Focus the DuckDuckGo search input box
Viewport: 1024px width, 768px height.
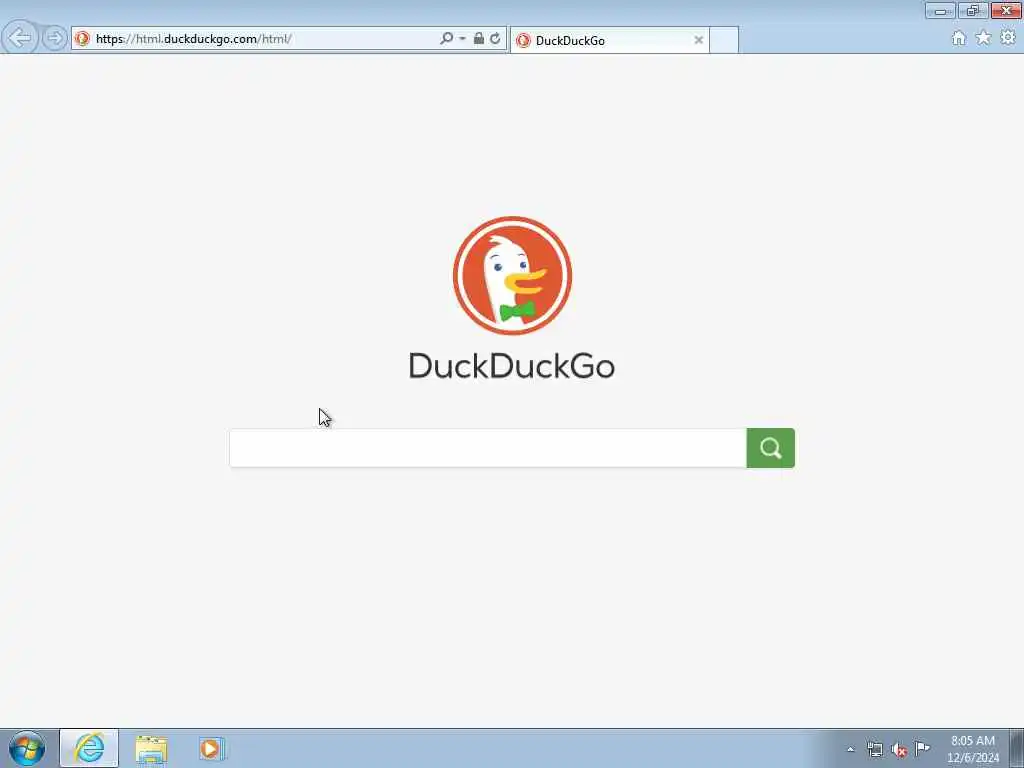coord(488,448)
